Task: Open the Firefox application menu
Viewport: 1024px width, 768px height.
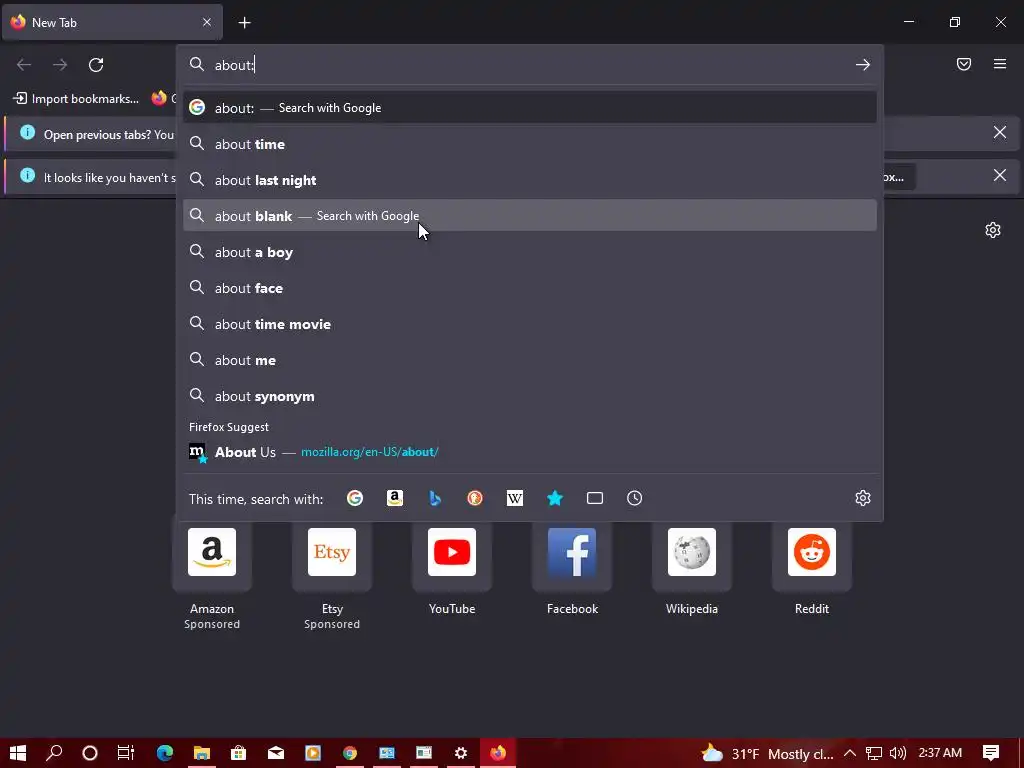Action: click(1000, 64)
